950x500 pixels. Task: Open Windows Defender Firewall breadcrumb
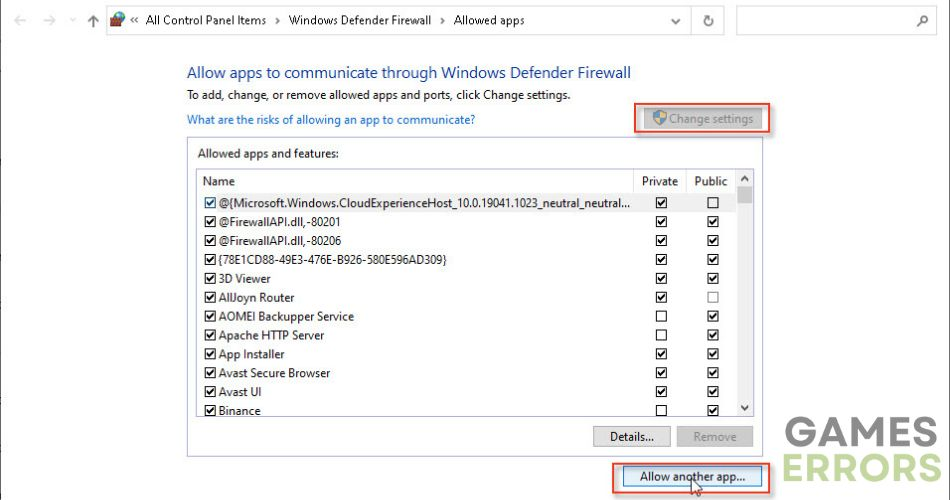361,20
